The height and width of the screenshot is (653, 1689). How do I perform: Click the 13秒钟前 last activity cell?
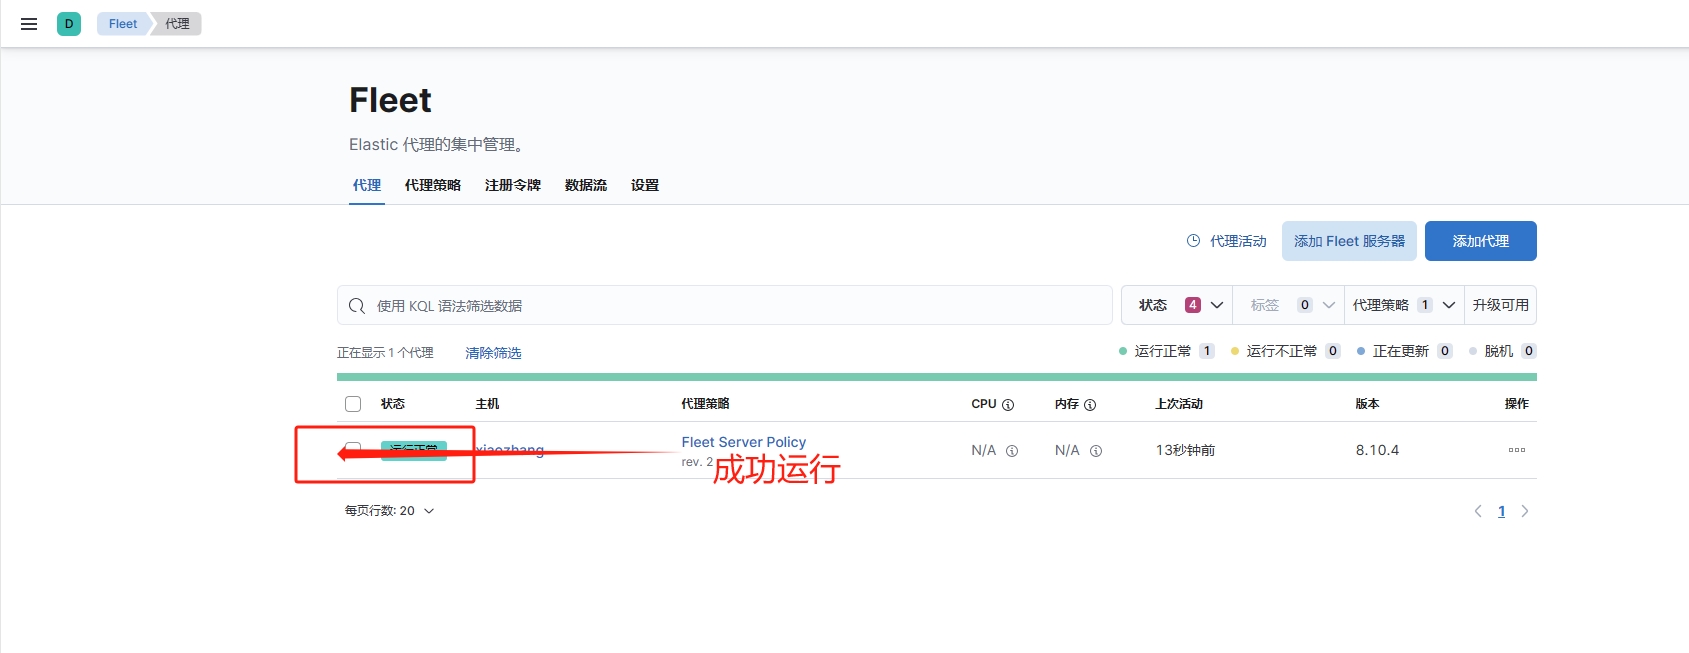(x=1186, y=450)
